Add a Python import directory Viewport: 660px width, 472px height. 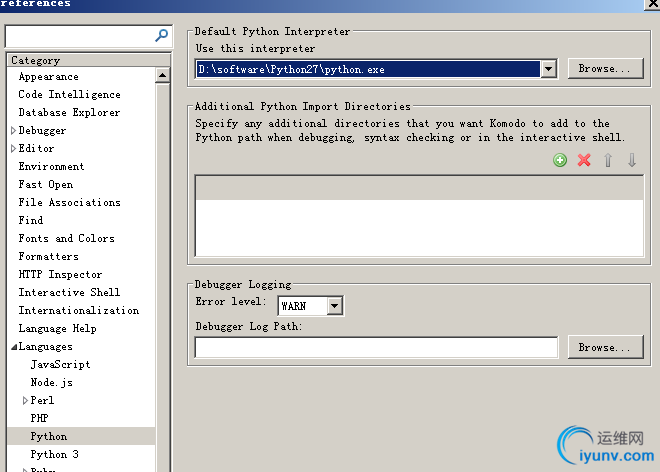click(560, 160)
